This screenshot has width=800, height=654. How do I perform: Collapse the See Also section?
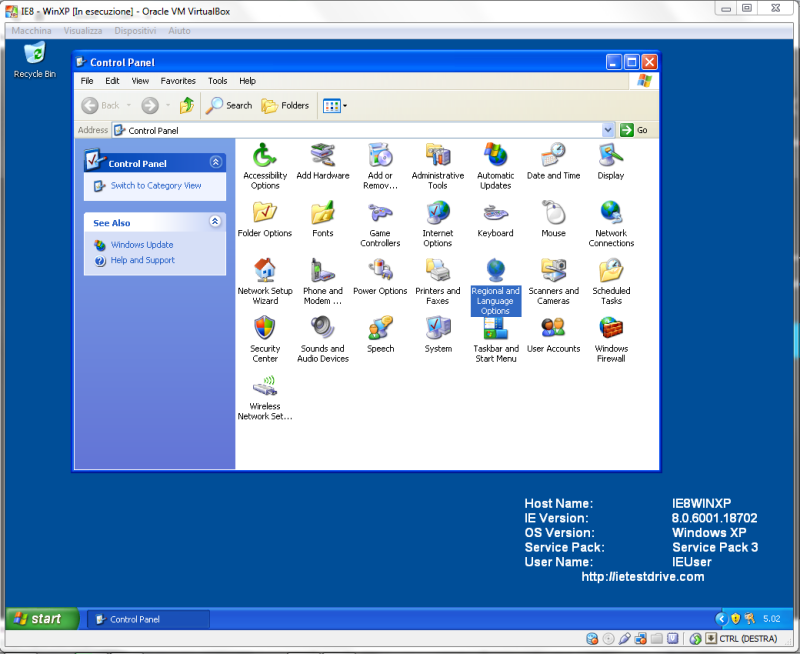[215, 221]
